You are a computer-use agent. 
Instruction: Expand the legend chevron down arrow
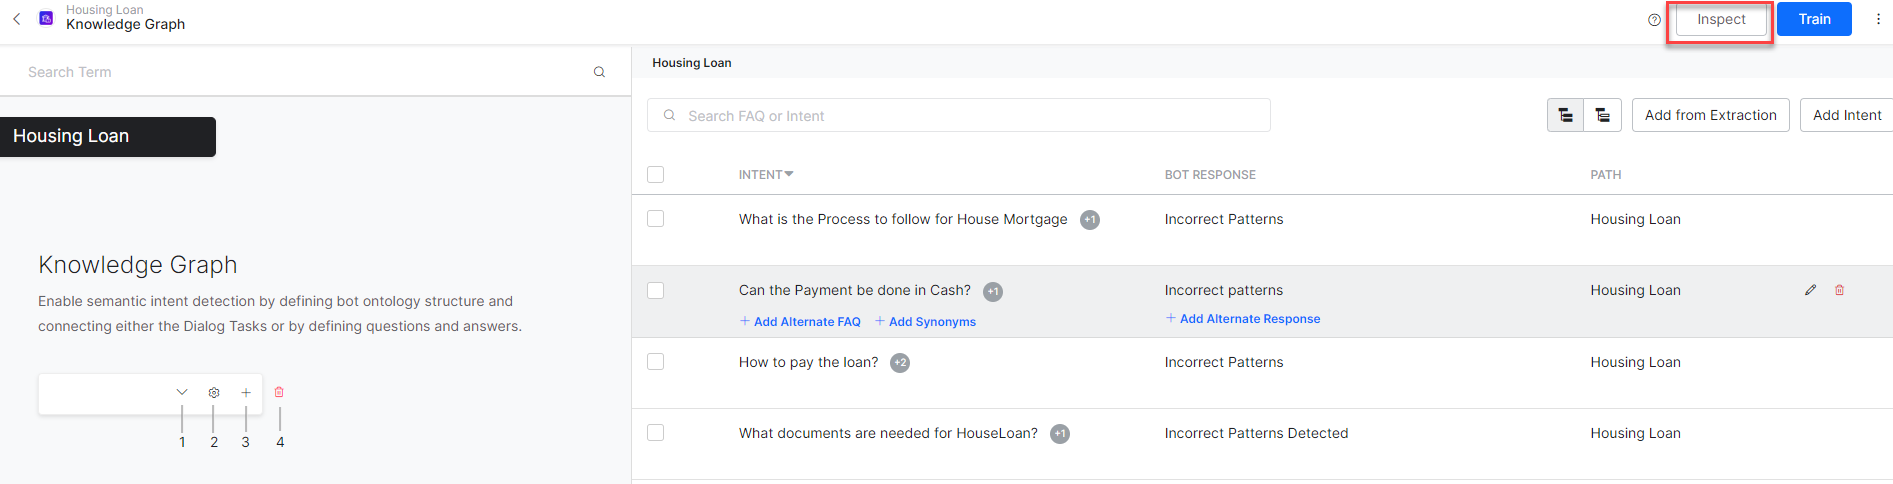coord(182,393)
